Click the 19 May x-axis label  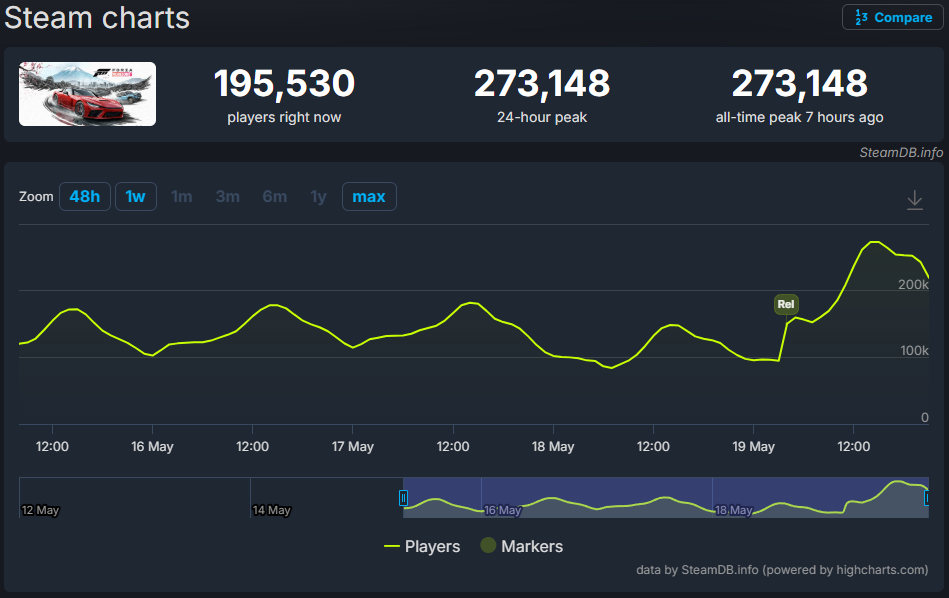click(754, 447)
